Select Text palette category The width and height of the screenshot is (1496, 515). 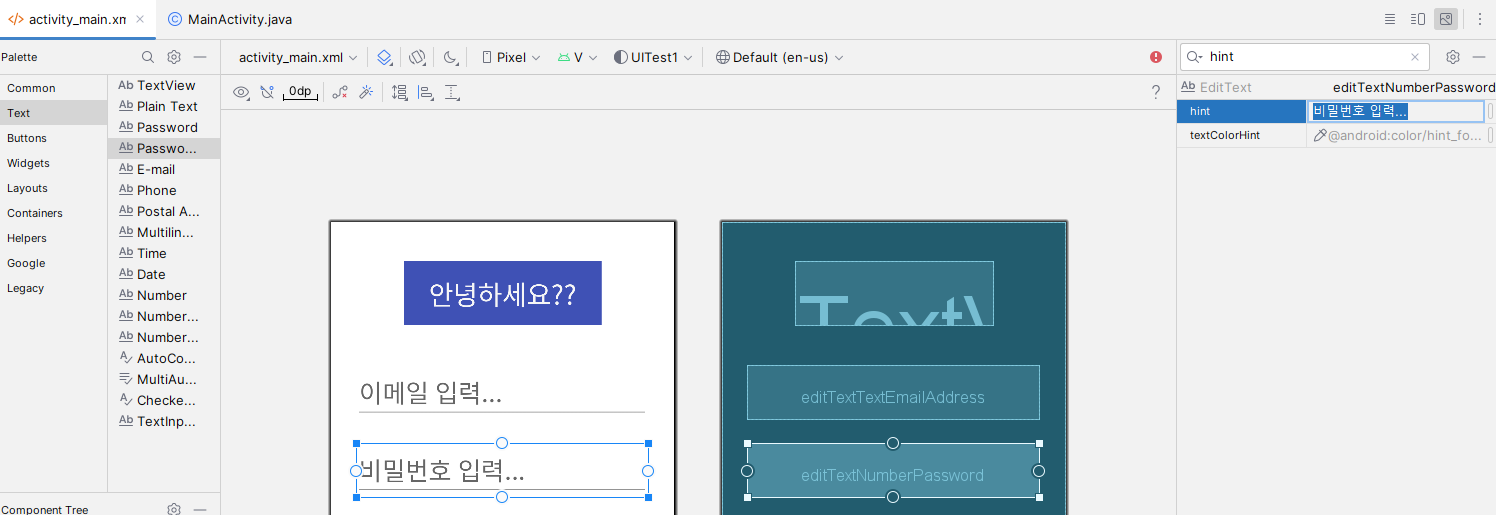[54, 113]
